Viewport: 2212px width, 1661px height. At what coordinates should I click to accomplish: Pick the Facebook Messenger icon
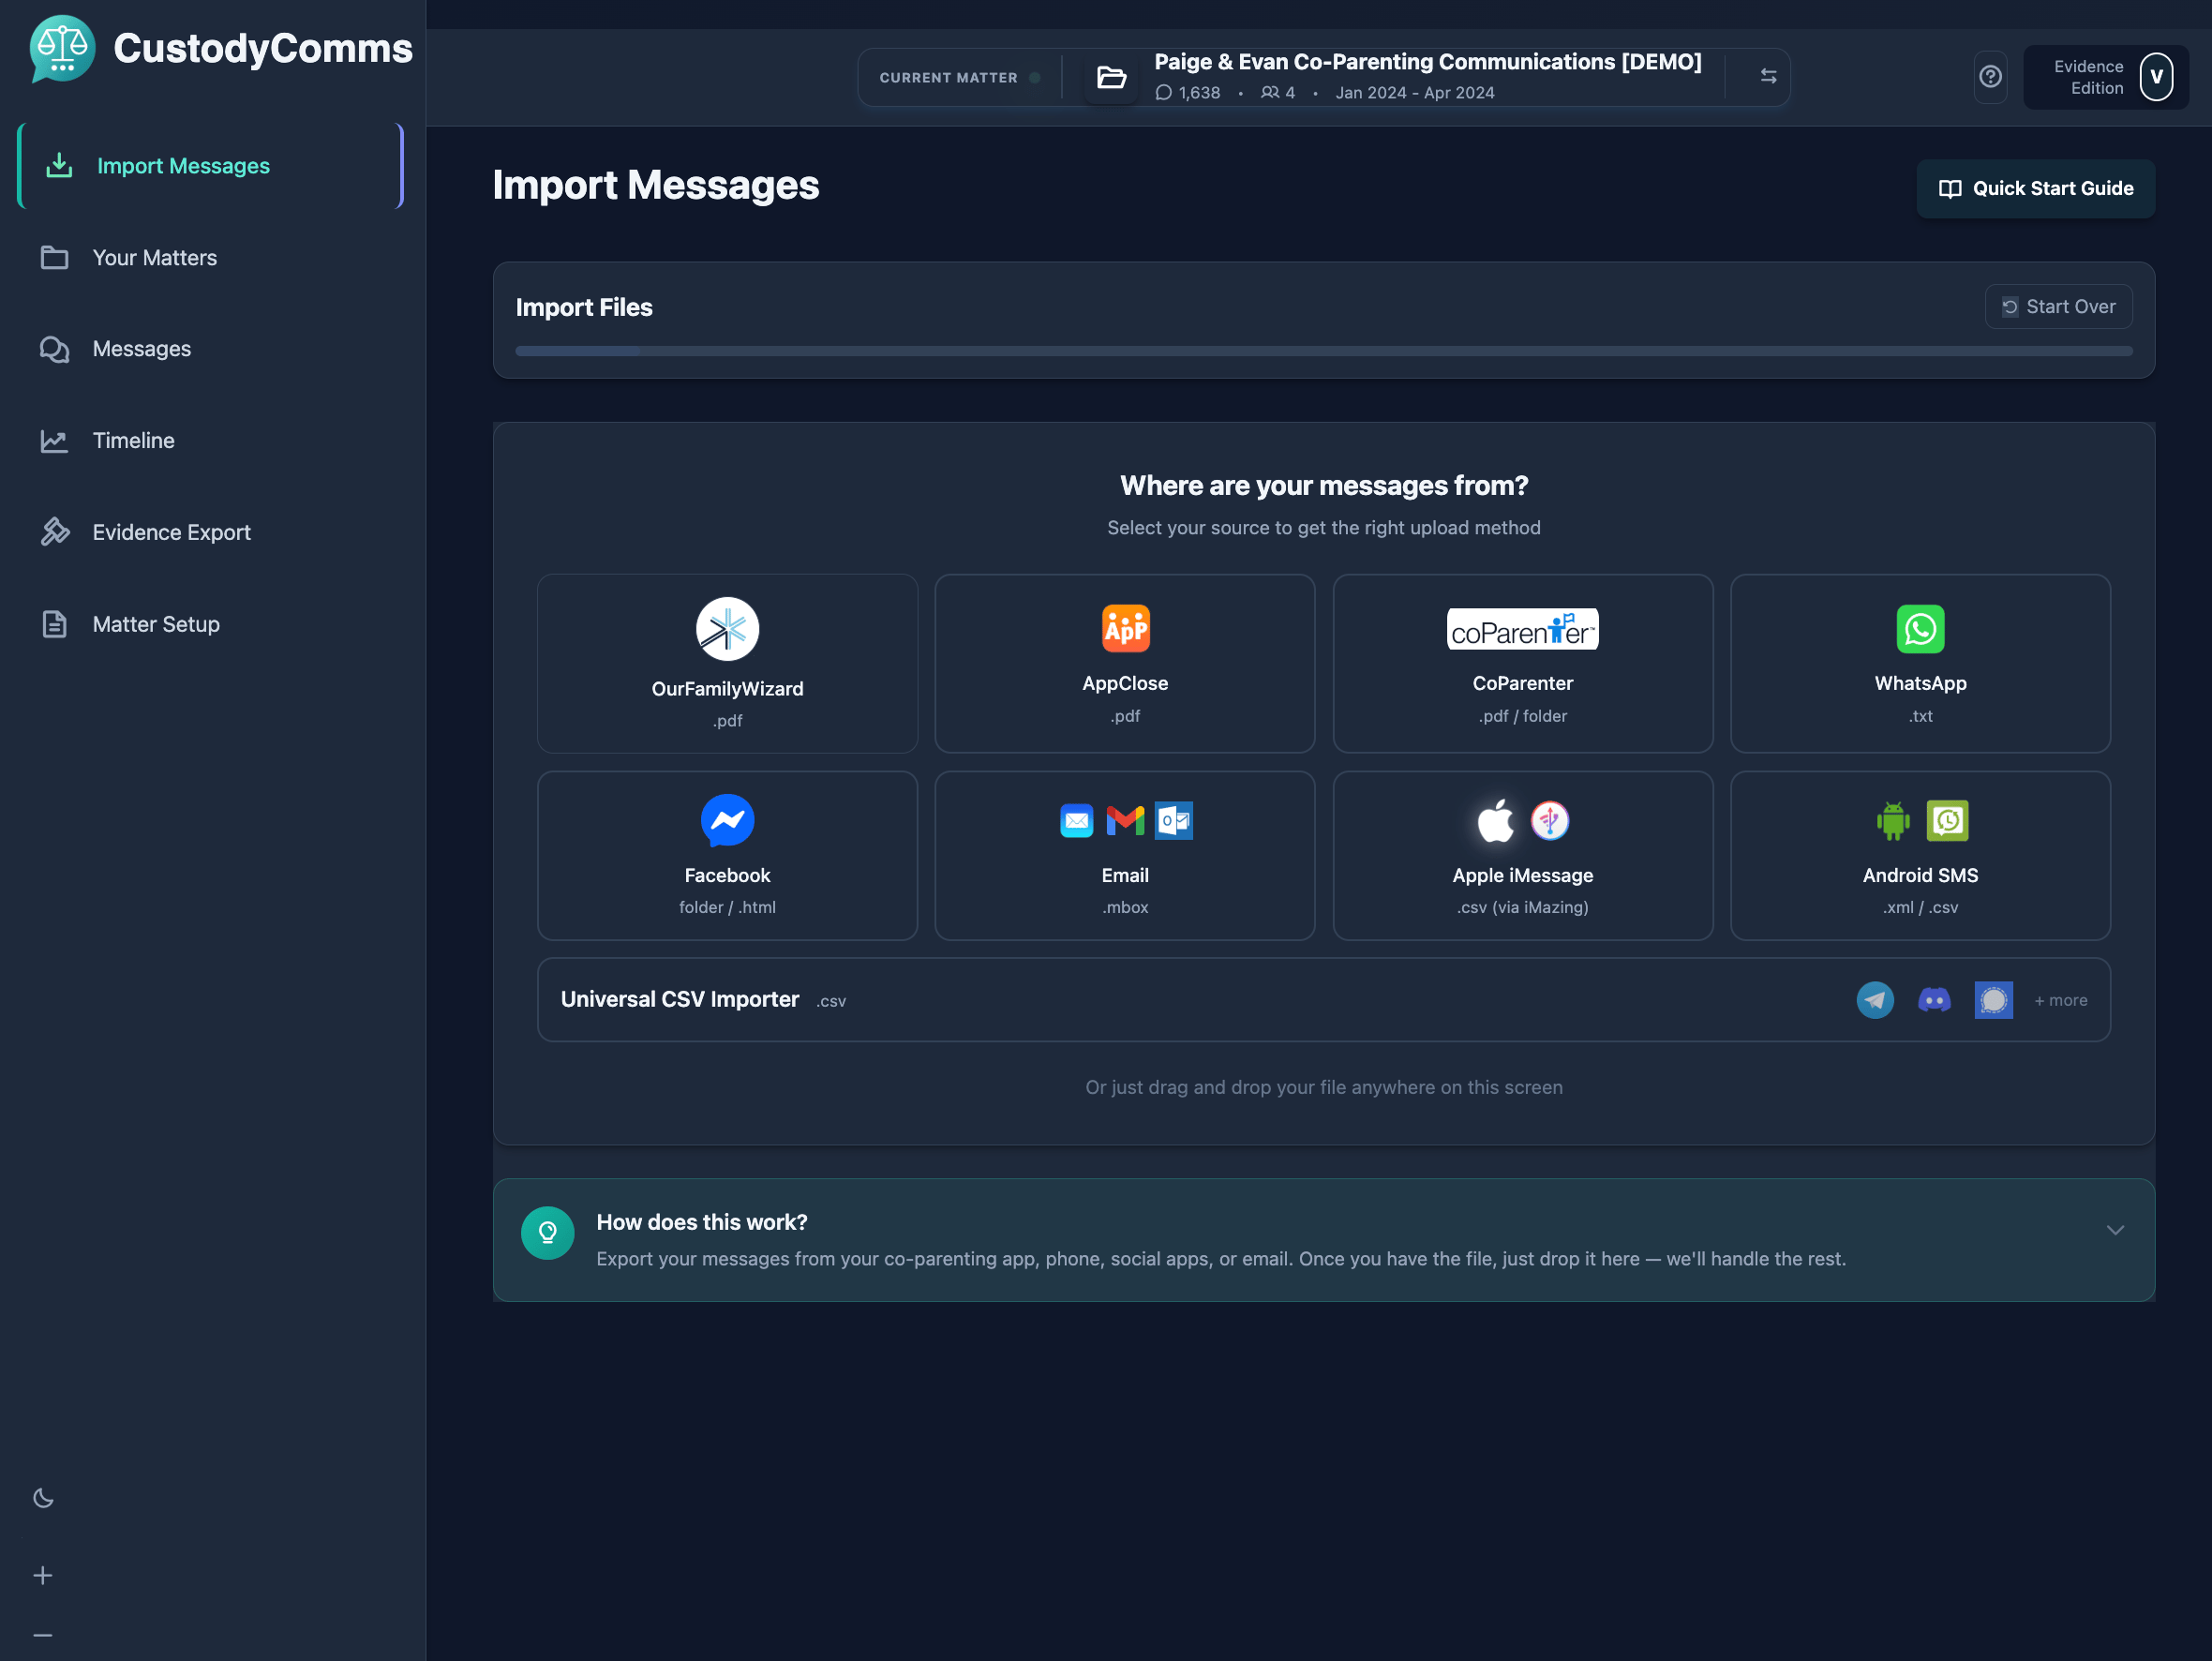[x=727, y=820]
